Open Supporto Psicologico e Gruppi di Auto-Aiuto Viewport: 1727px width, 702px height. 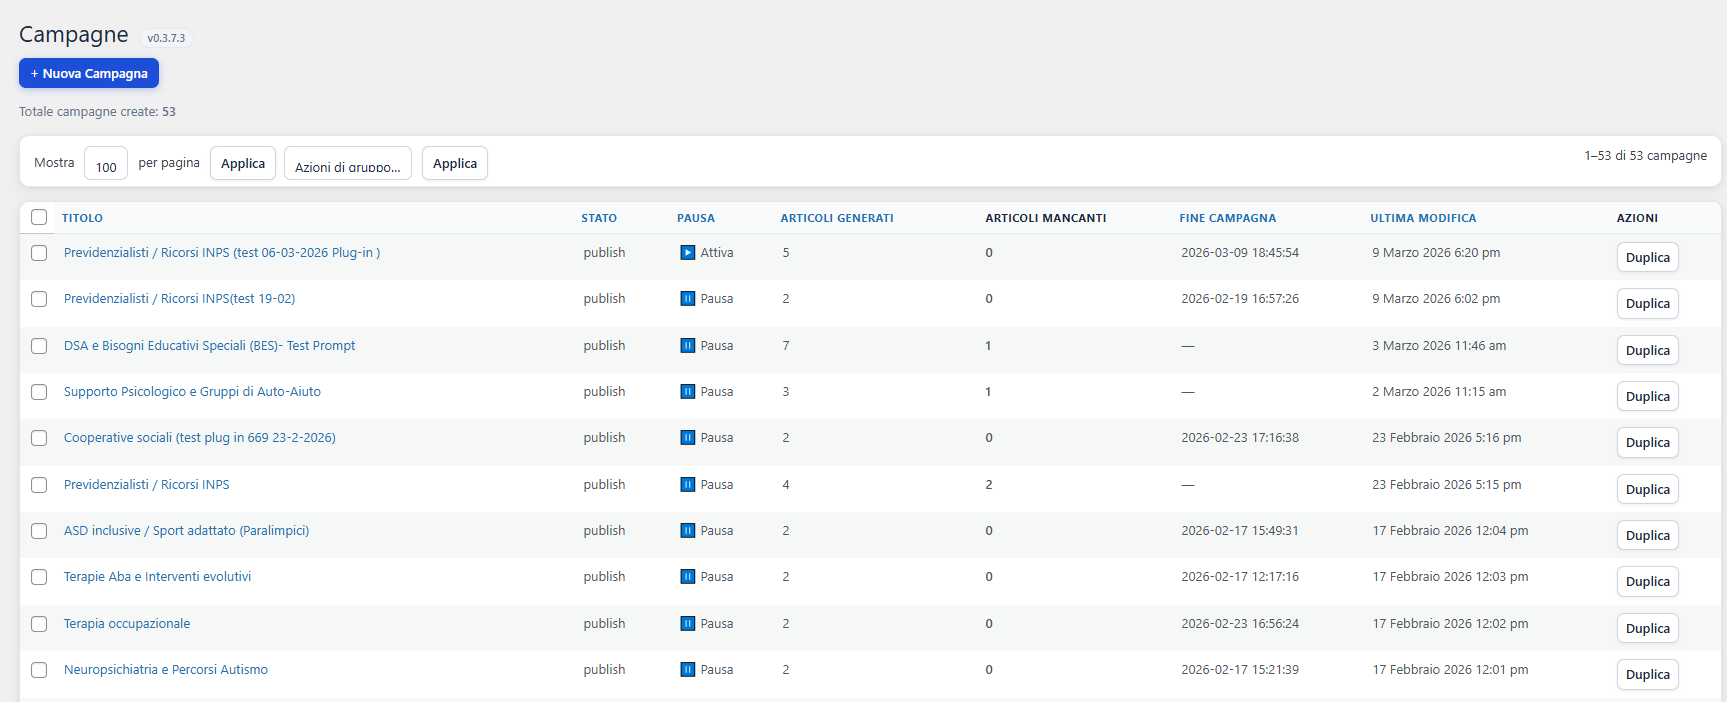point(192,392)
